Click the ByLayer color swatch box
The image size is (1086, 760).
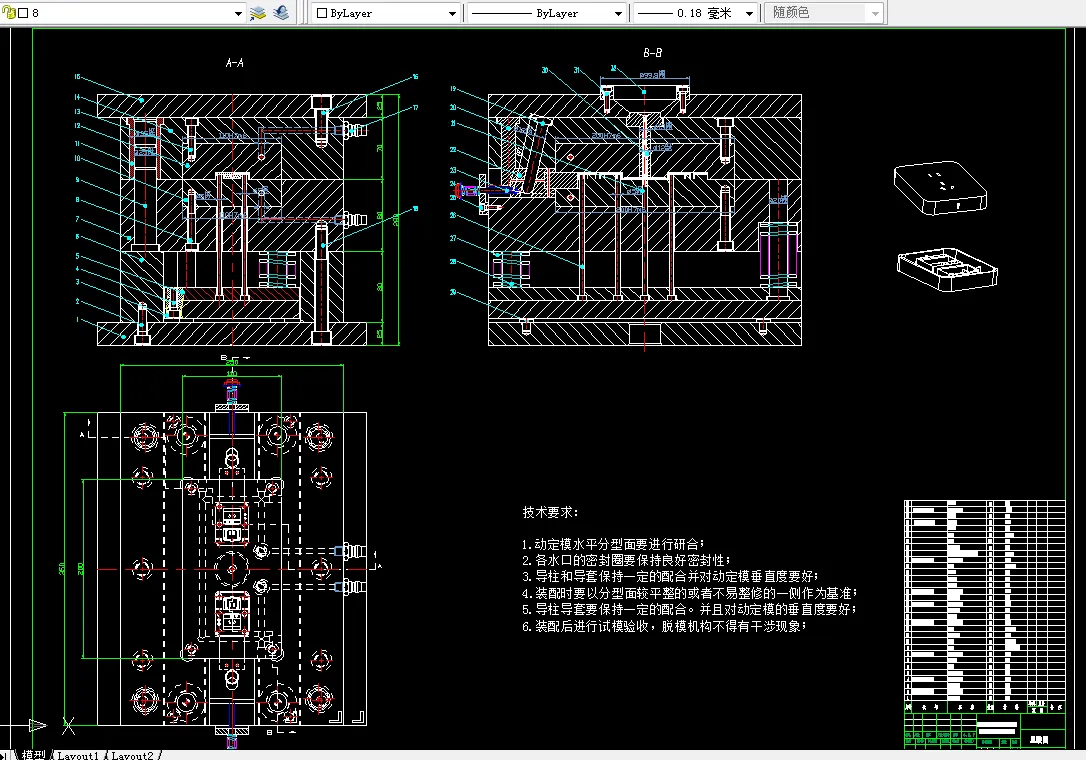[322, 13]
